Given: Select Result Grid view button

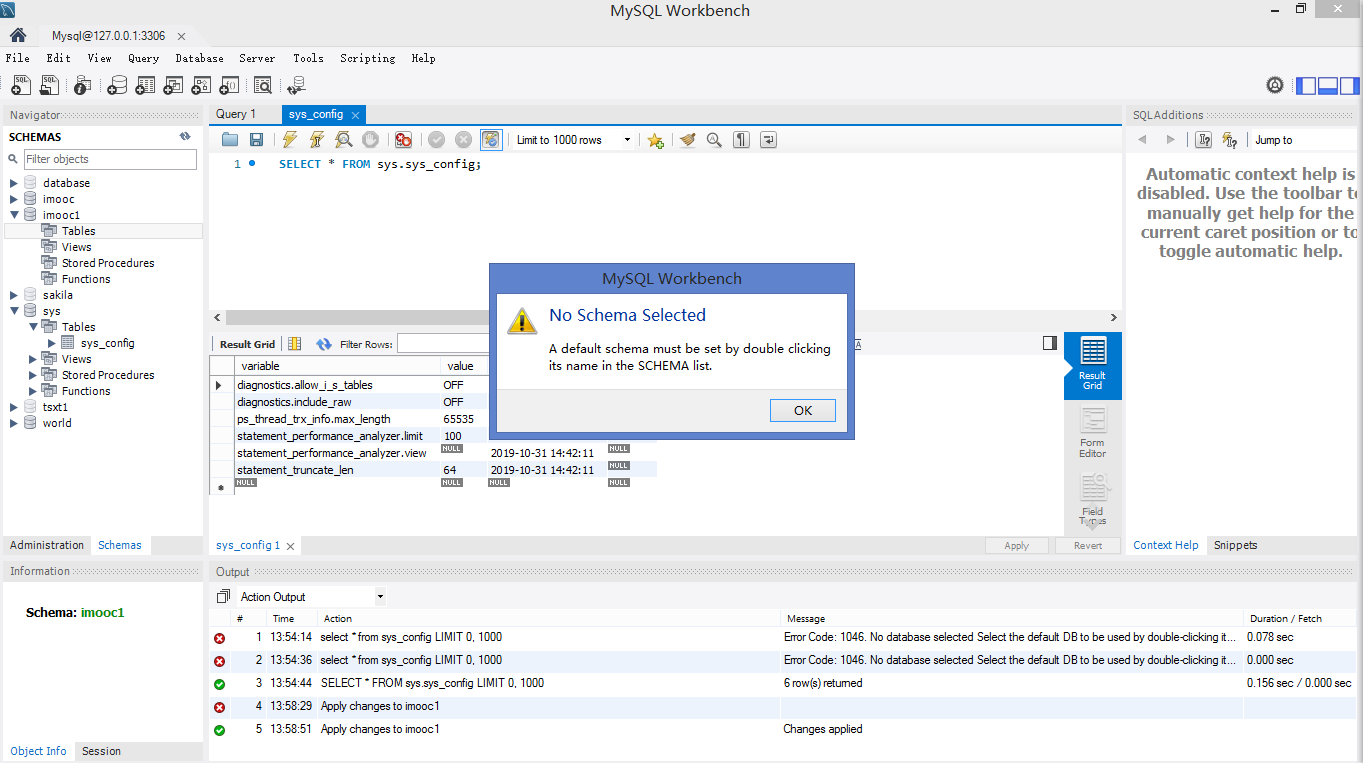Looking at the screenshot, I should 1093,365.
